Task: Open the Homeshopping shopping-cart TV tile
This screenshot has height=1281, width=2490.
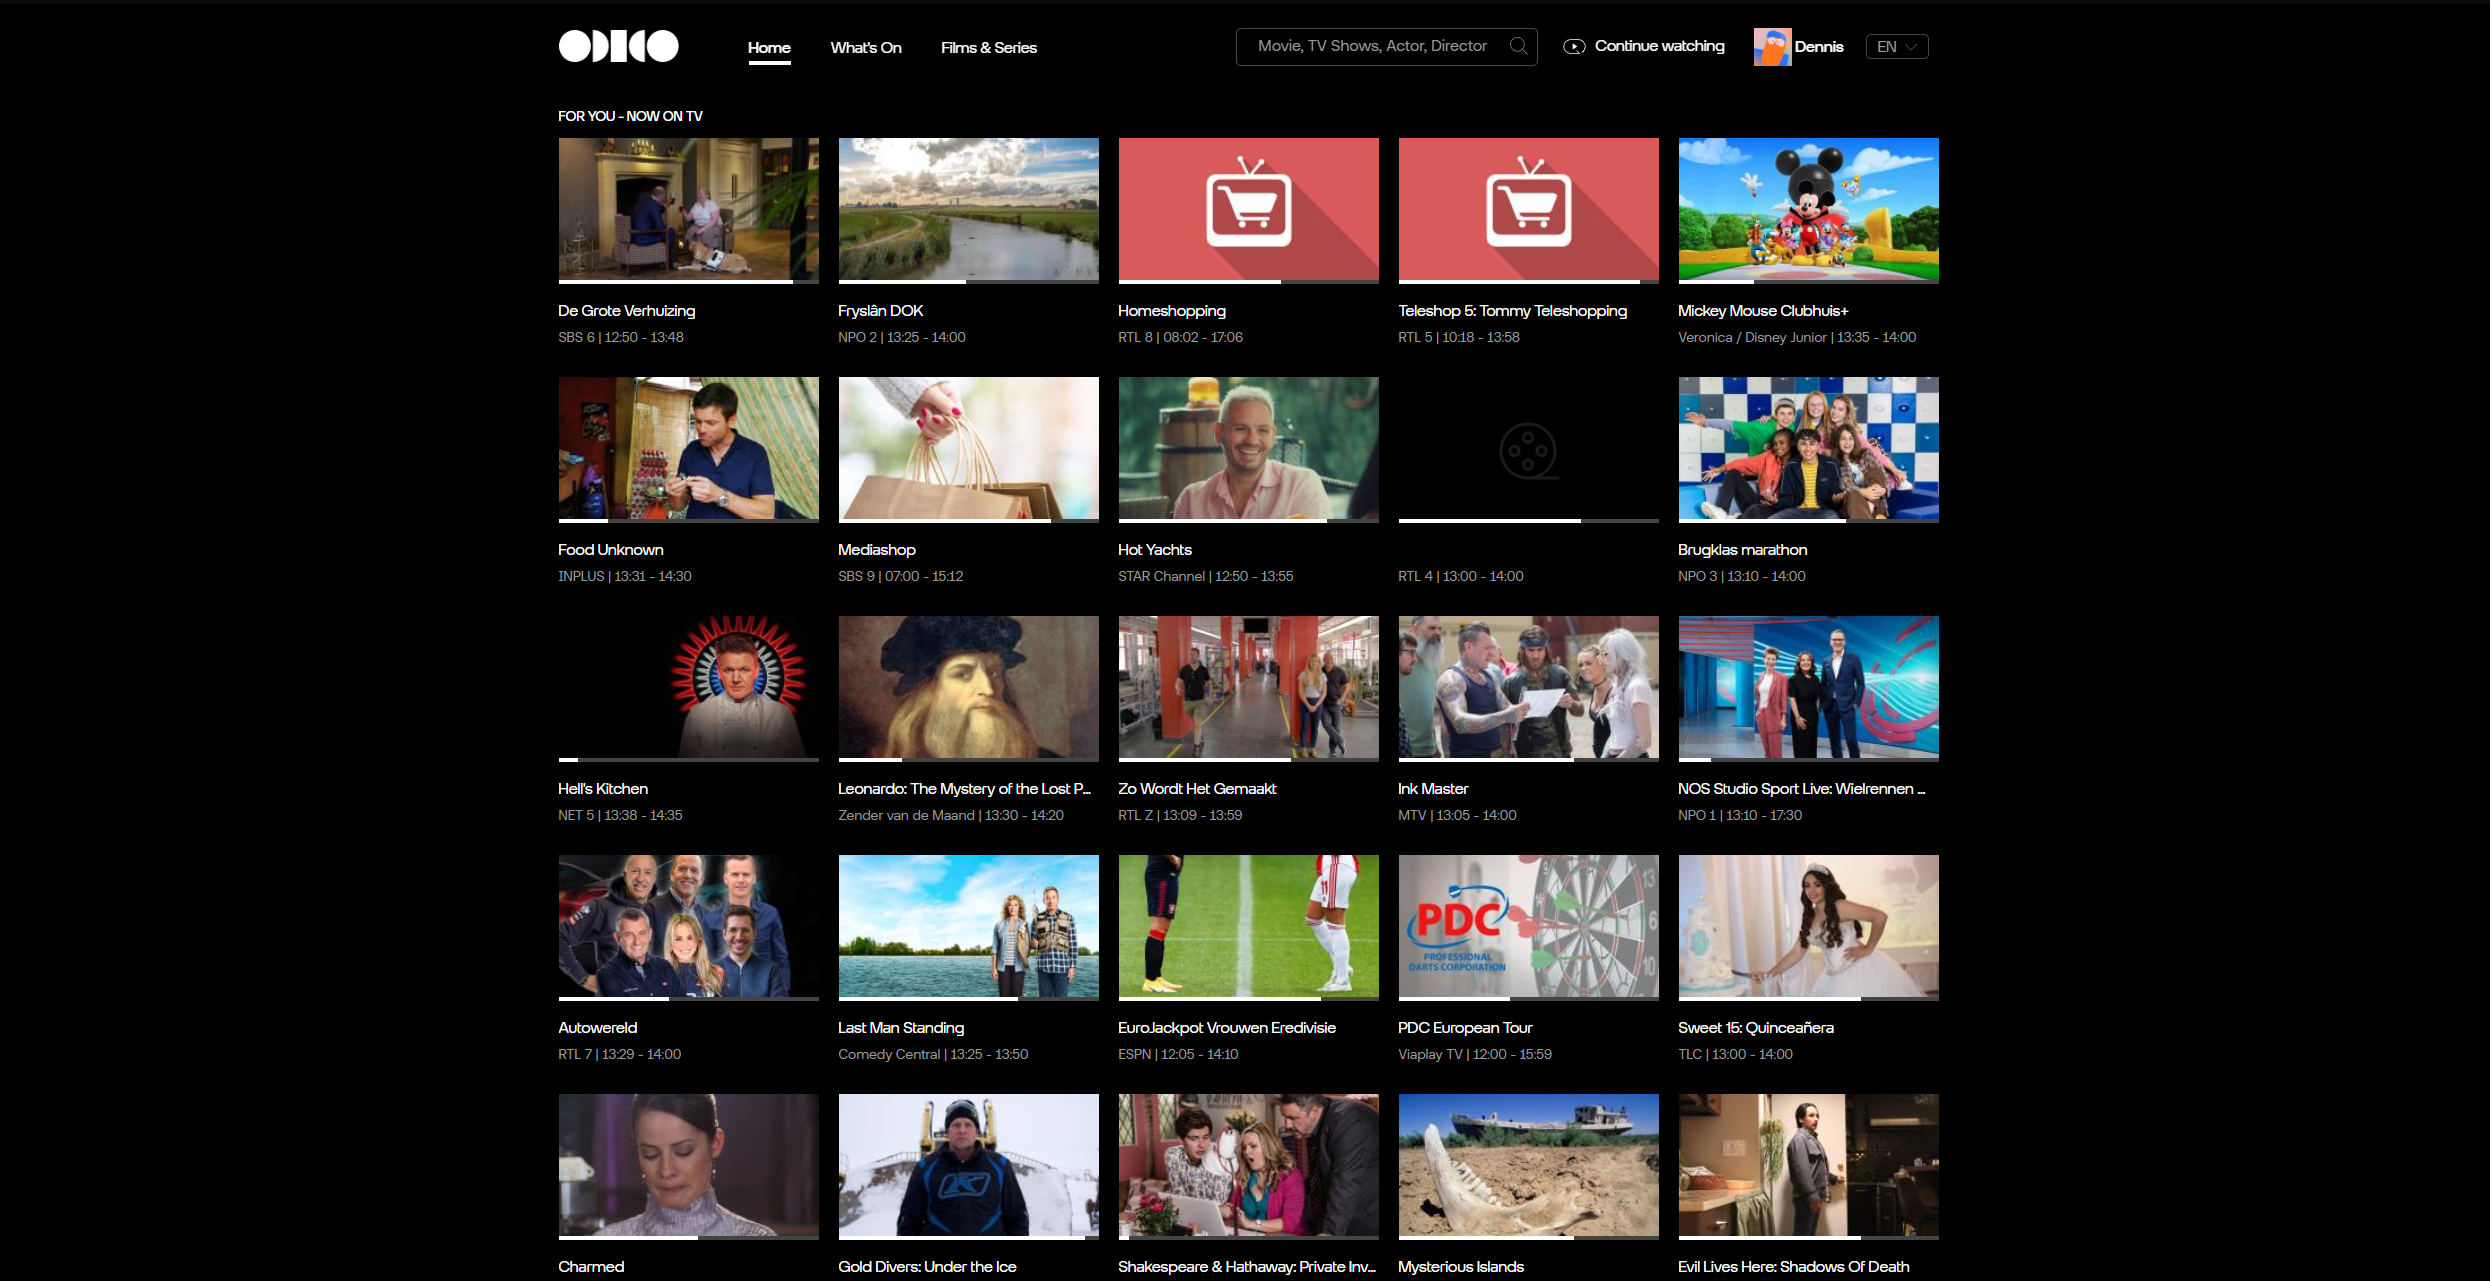Action: tap(1248, 210)
